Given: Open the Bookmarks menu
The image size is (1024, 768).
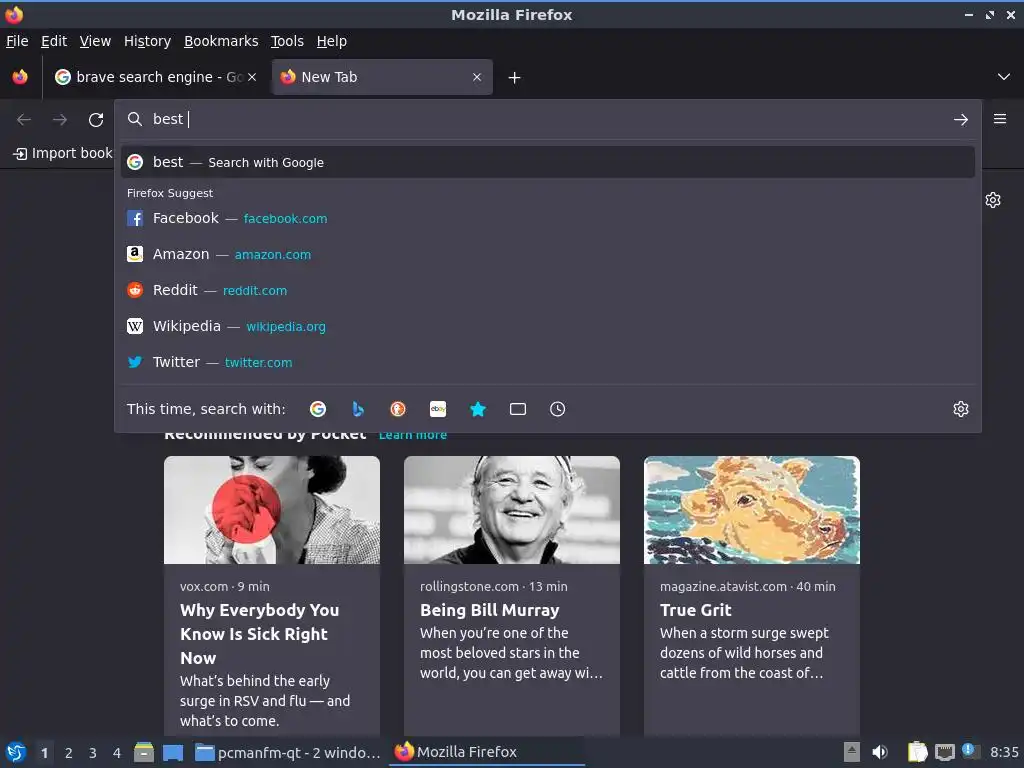Looking at the screenshot, I should 221,41.
